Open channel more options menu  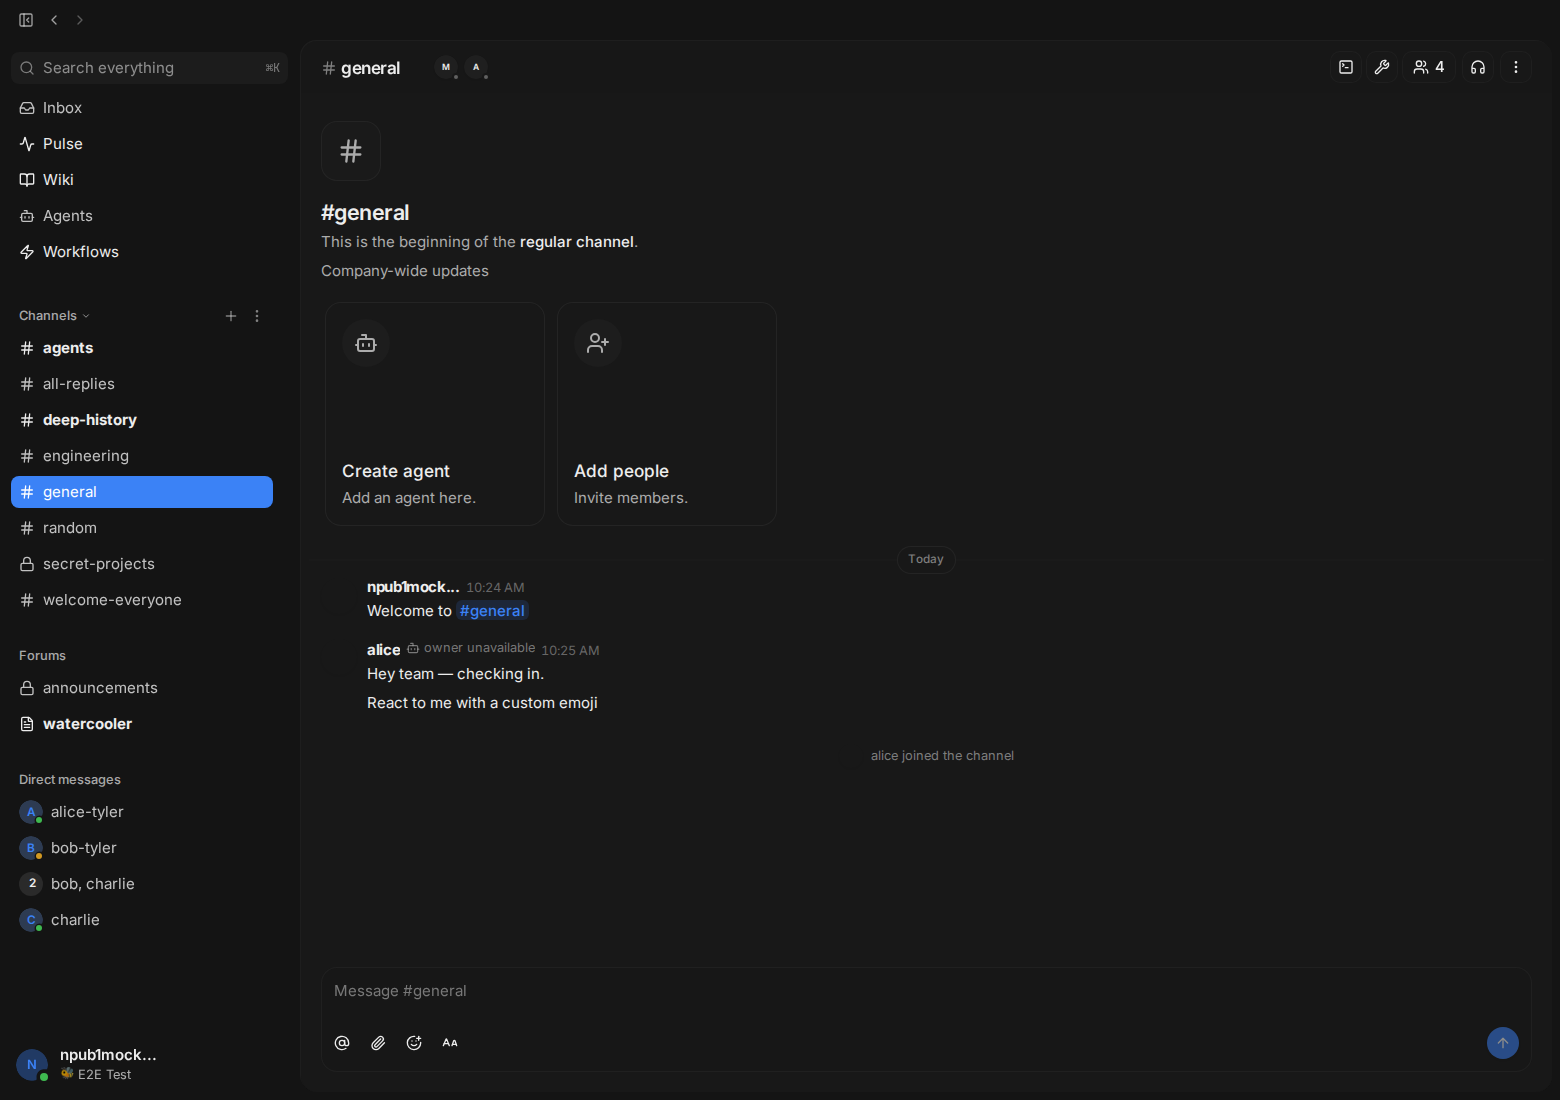click(x=1516, y=67)
